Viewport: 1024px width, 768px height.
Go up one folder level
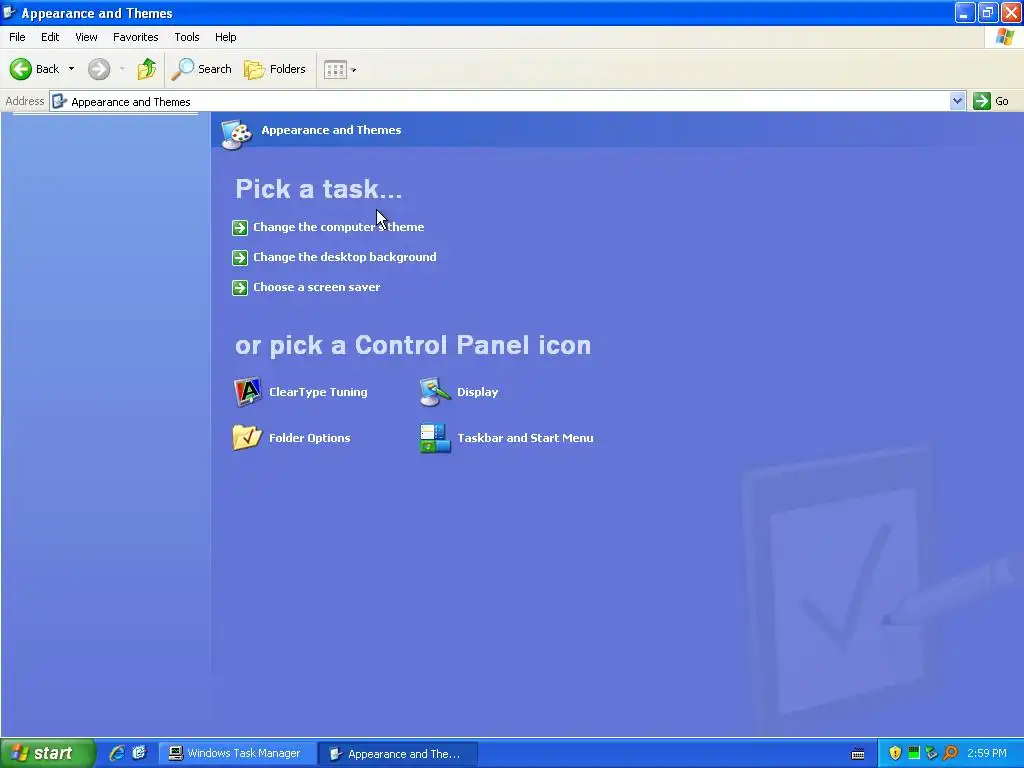(x=147, y=69)
